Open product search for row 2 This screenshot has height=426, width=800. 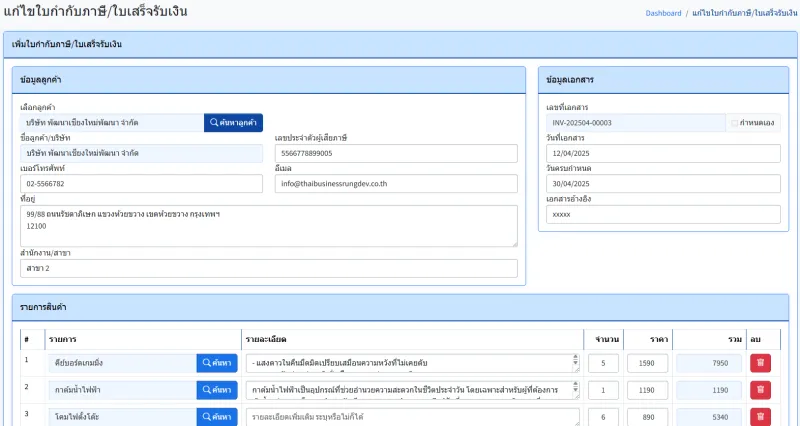tap(217, 390)
